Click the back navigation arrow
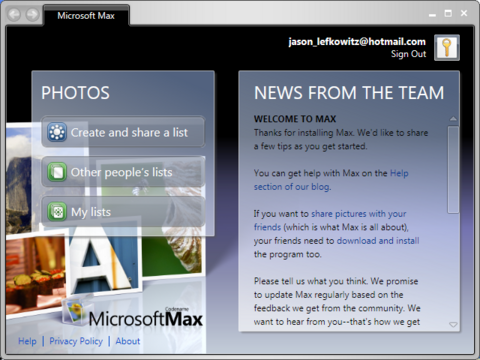Image resolution: width=480 pixels, height=360 pixels. point(14,14)
